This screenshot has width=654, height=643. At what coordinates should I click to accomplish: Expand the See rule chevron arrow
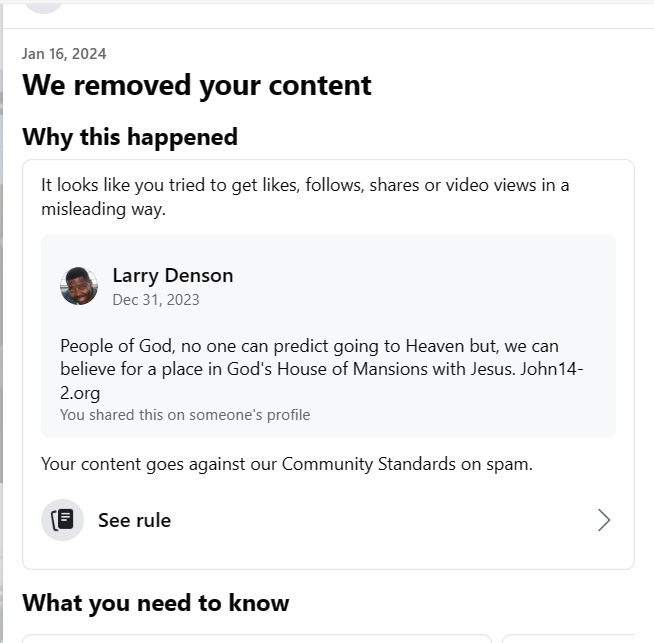604,520
